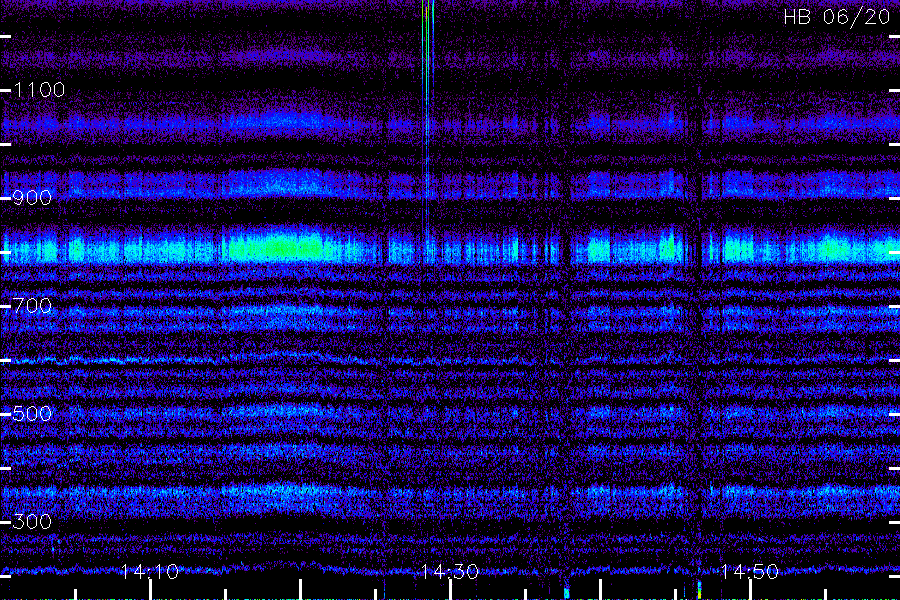Click the 700 frequency axis label
Viewport: 900px width, 600px height.
[32, 305]
